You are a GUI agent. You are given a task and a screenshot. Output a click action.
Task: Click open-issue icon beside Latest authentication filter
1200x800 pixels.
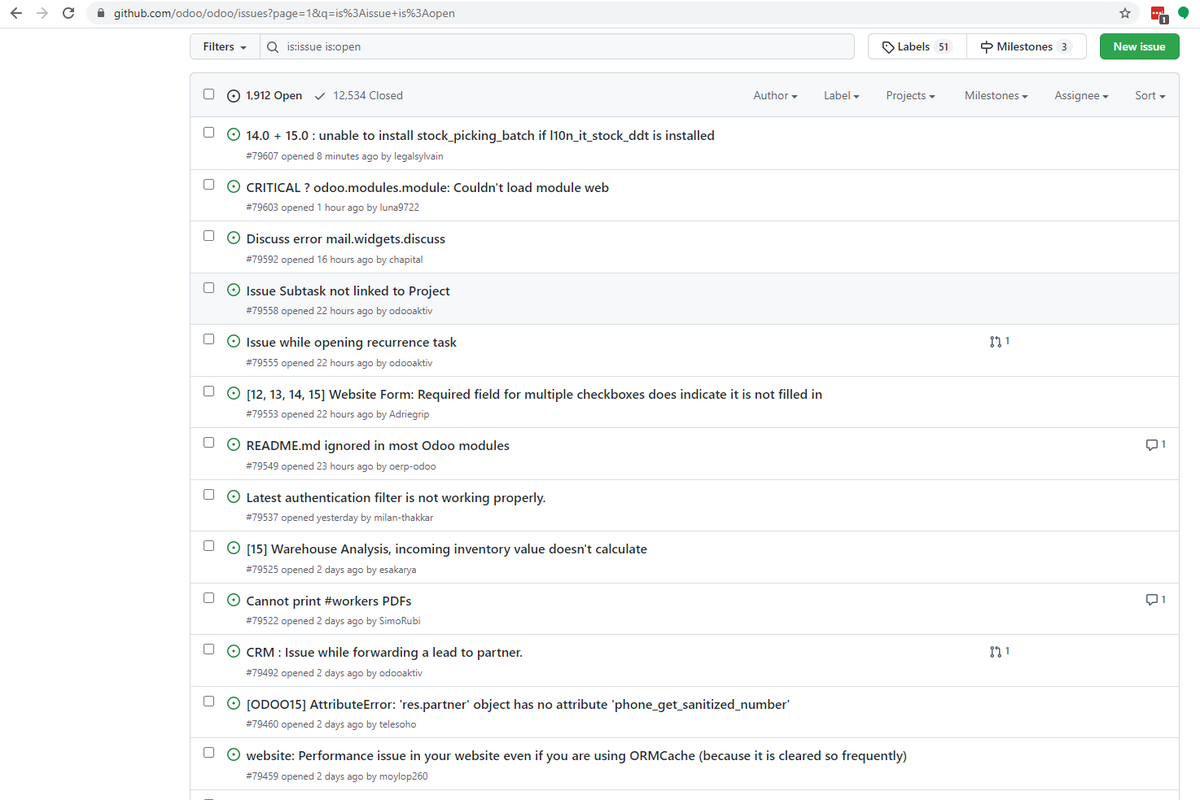click(233, 497)
